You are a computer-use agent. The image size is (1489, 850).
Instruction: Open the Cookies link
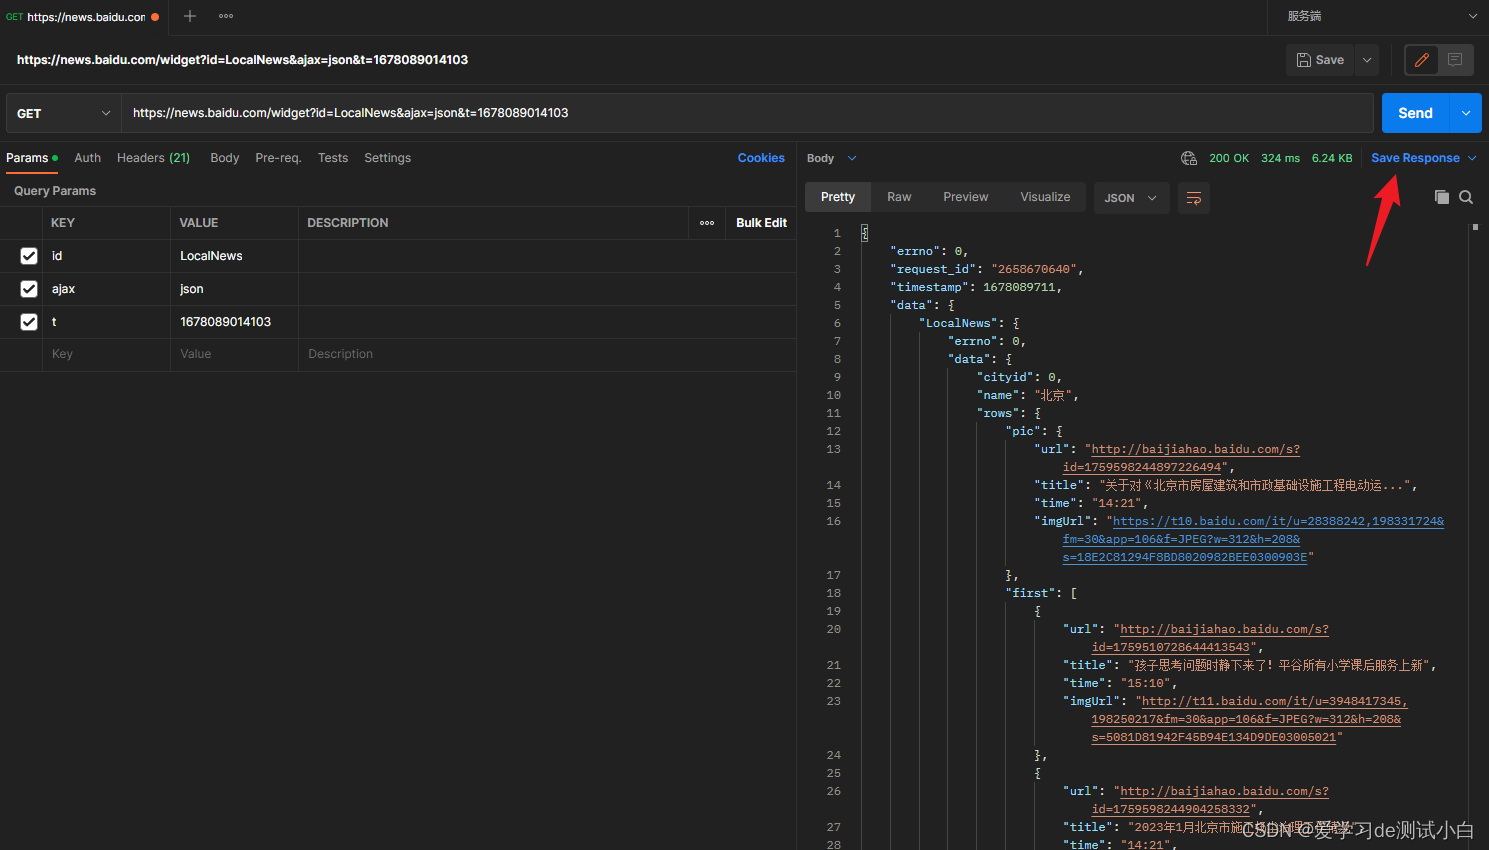point(761,158)
